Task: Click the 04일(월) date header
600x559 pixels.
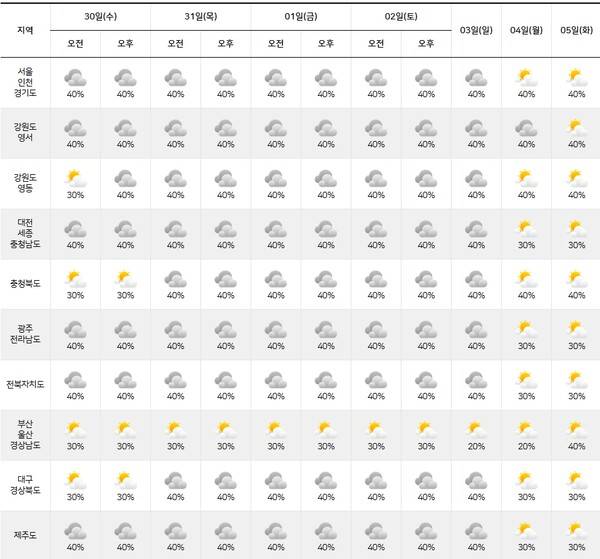Action: coord(526,30)
